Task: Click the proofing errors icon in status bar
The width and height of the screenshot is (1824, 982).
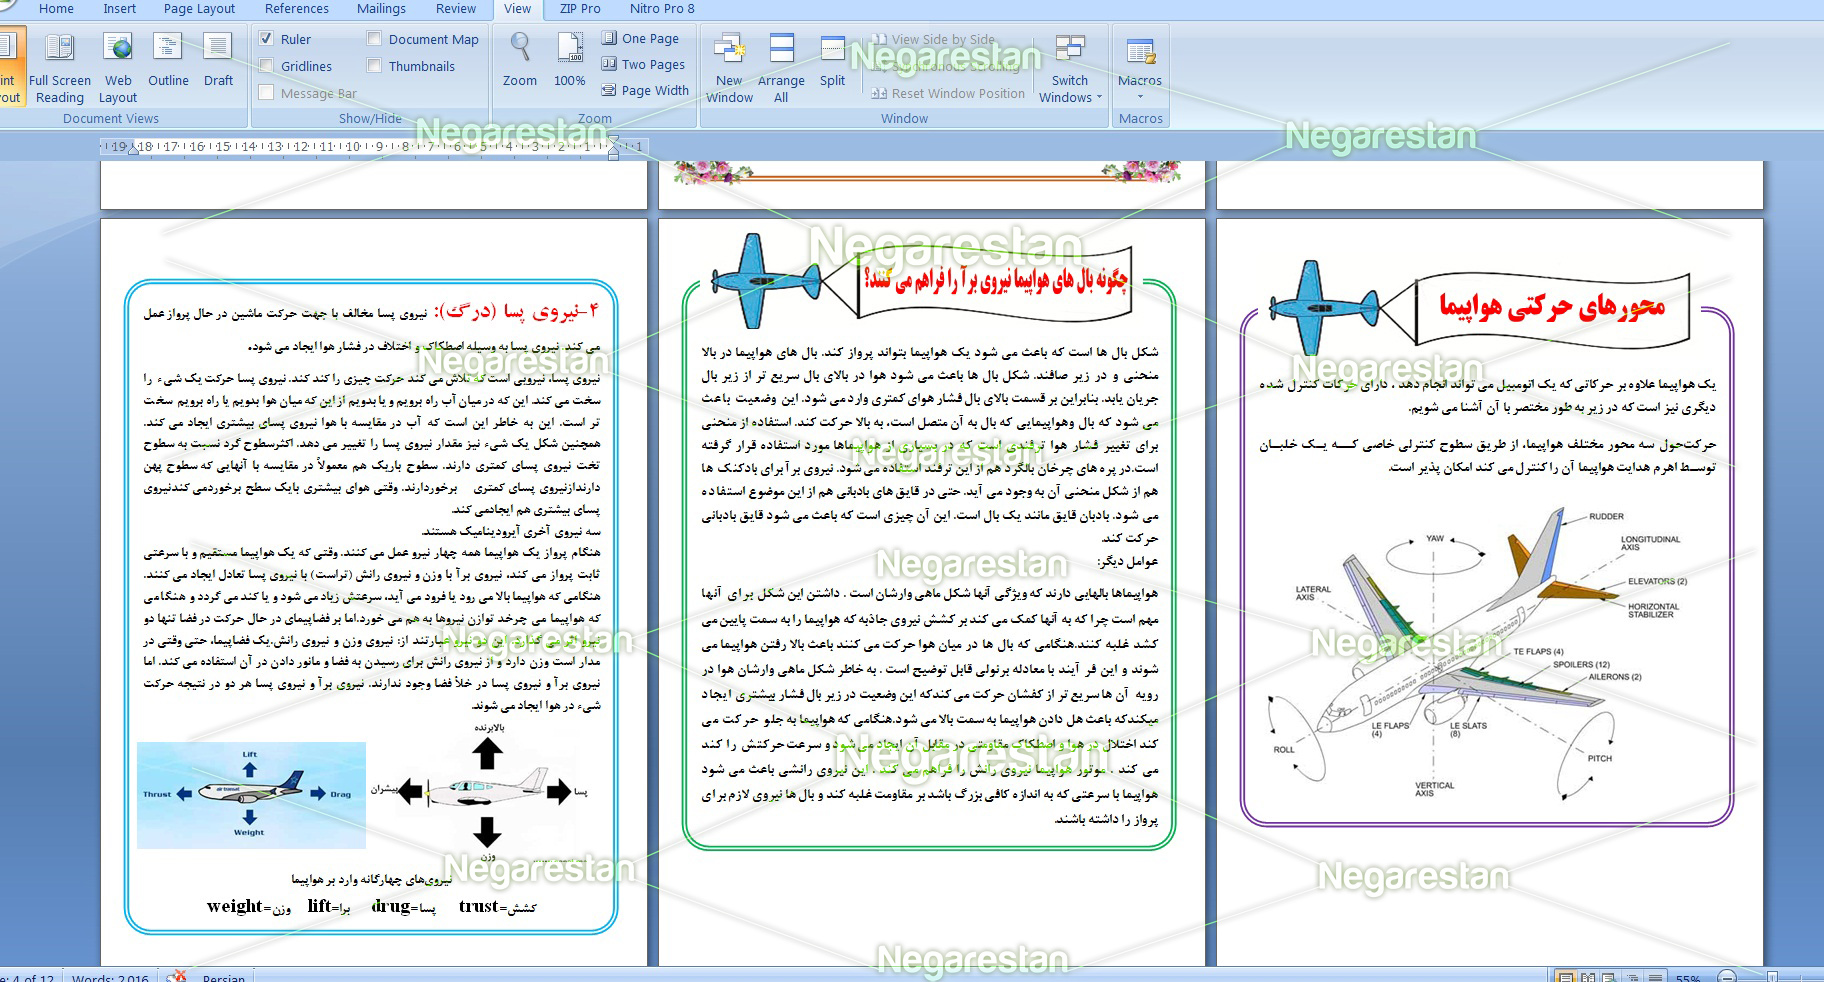Action: pos(177,976)
